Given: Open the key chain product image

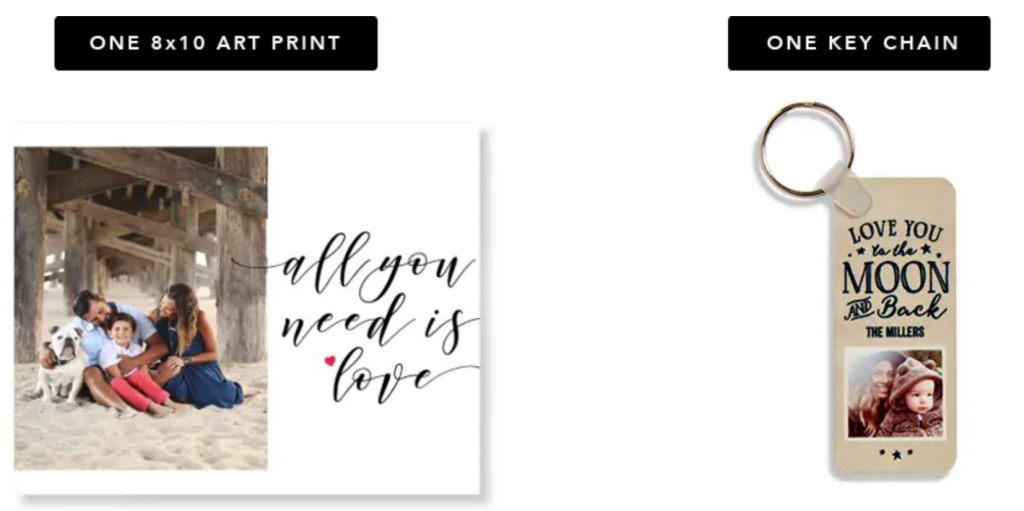Looking at the screenshot, I should click(x=858, y=289).
